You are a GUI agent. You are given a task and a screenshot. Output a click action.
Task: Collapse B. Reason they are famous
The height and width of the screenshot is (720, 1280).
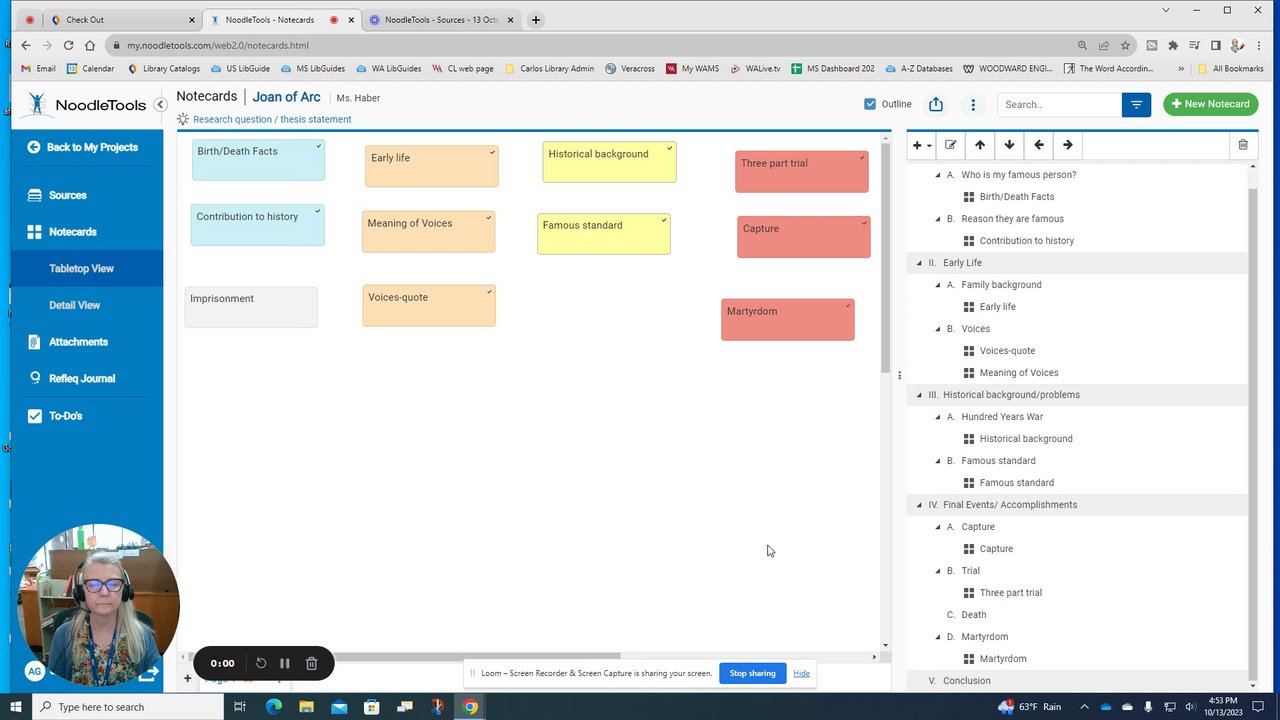[938, 219]
